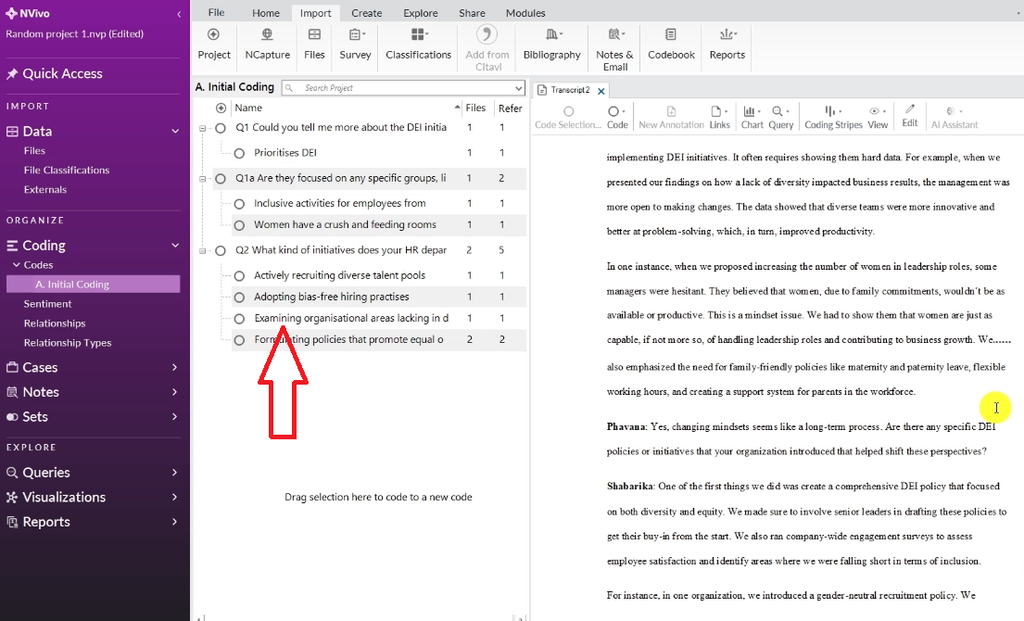Sort by the Name column header

pyautogui.click(x=248, y=108)
